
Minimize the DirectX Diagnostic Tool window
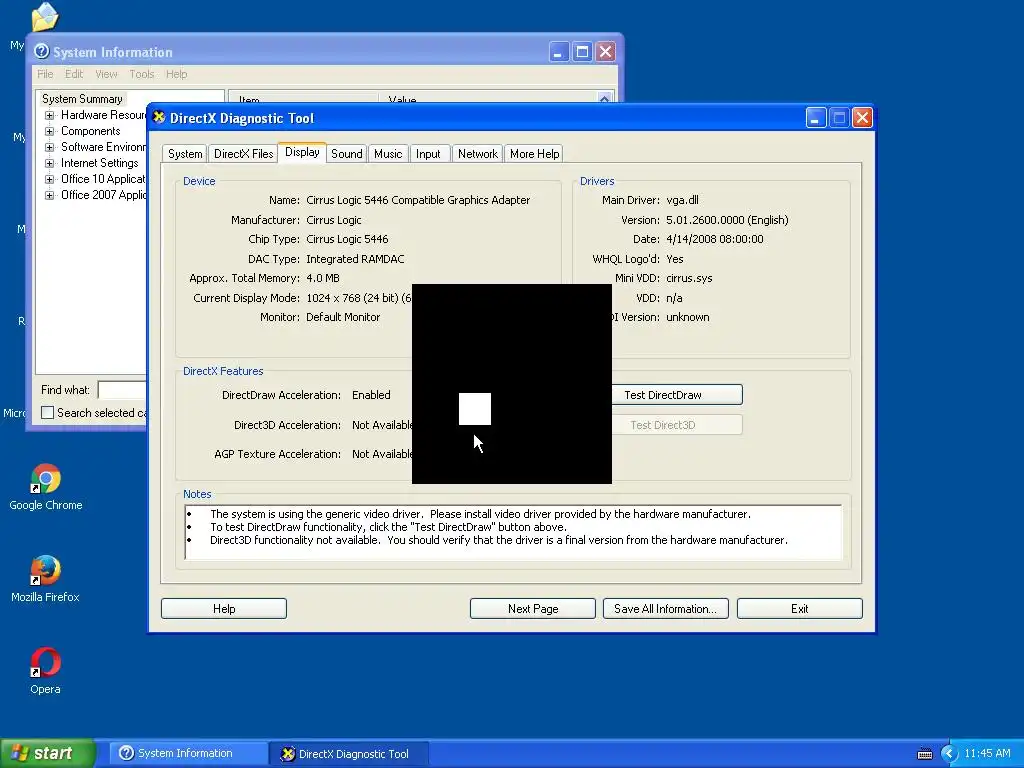point(816,118)
